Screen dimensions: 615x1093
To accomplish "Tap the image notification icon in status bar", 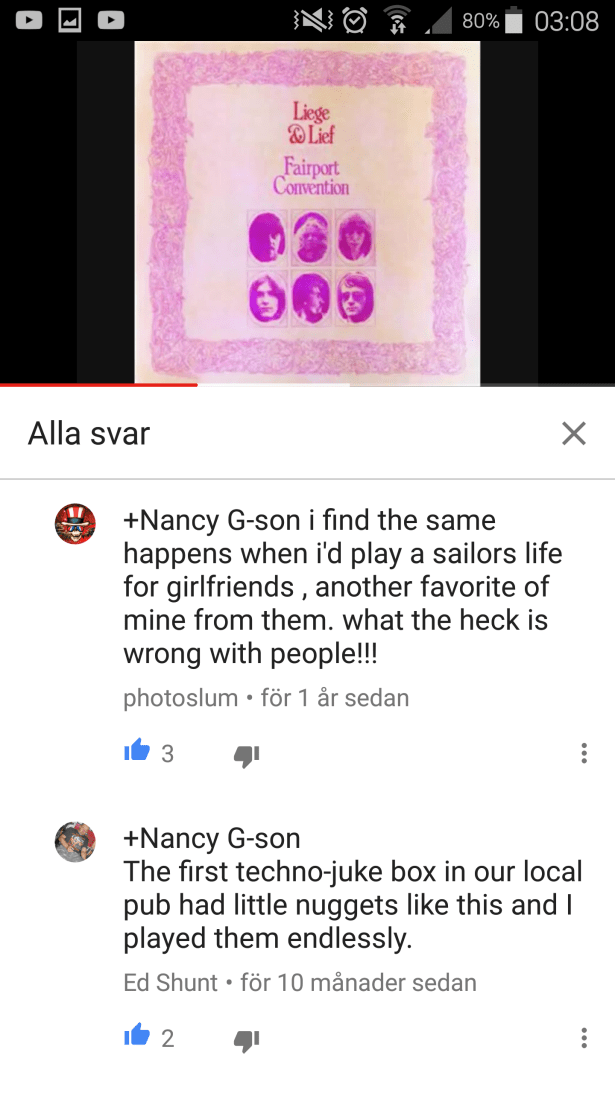I will (x=70, y=21).
